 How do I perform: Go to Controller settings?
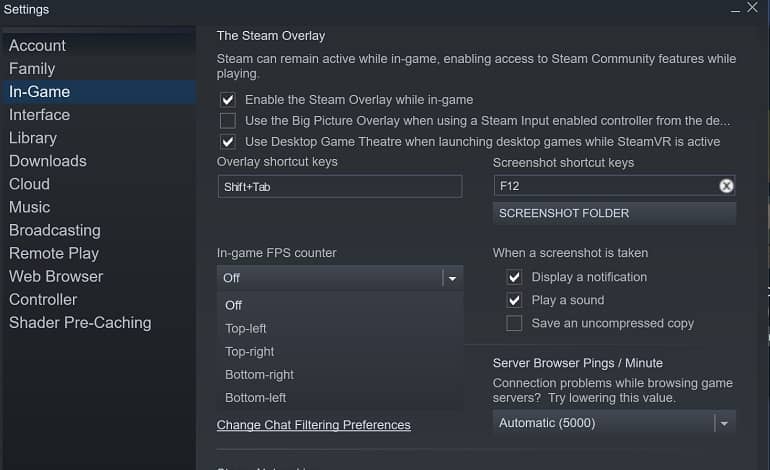pyautogui.click(x=43, y=299)
